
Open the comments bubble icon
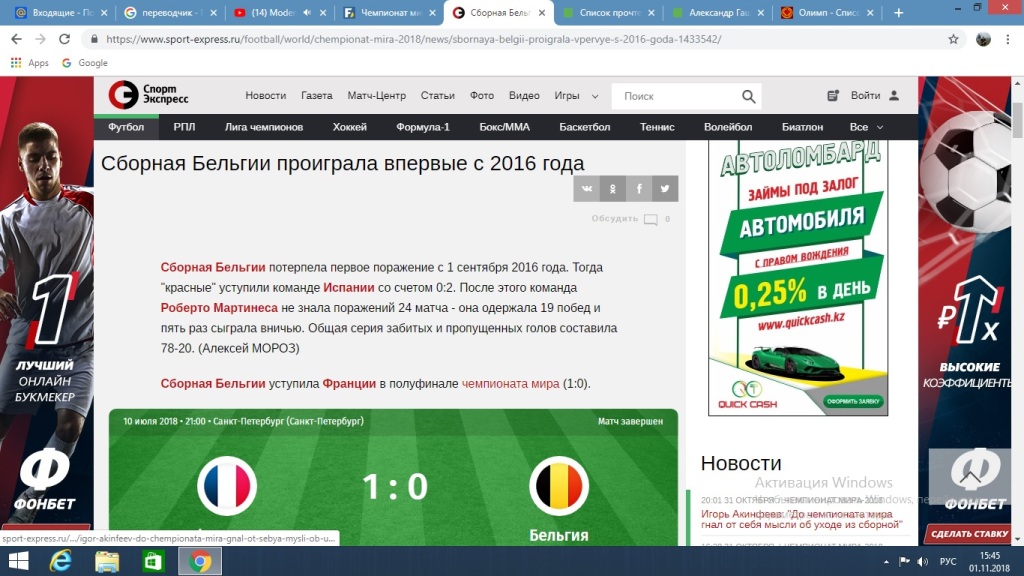pyautogui.click(x=650, y=219)
